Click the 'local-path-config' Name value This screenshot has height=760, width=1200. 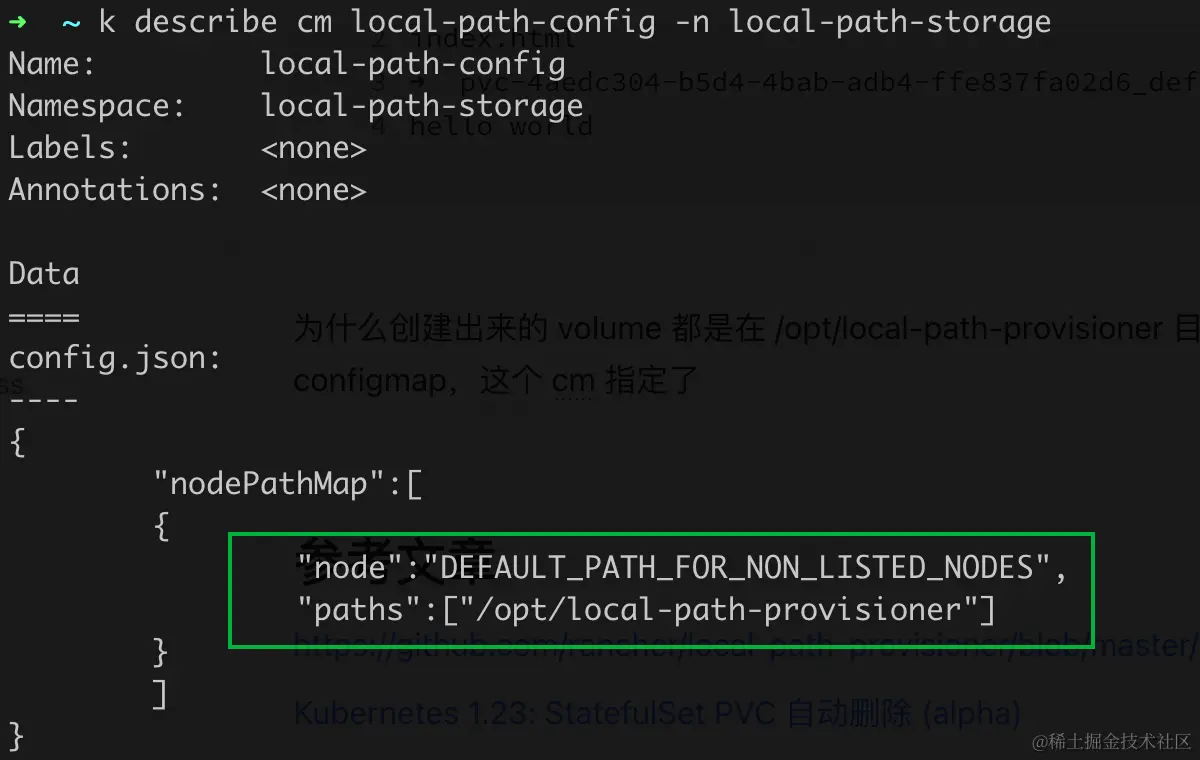coord(413,64)
